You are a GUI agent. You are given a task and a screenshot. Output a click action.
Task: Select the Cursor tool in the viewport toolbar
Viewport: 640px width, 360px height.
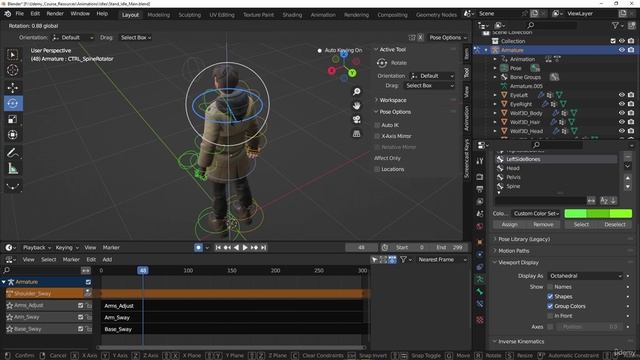[13, 70]
